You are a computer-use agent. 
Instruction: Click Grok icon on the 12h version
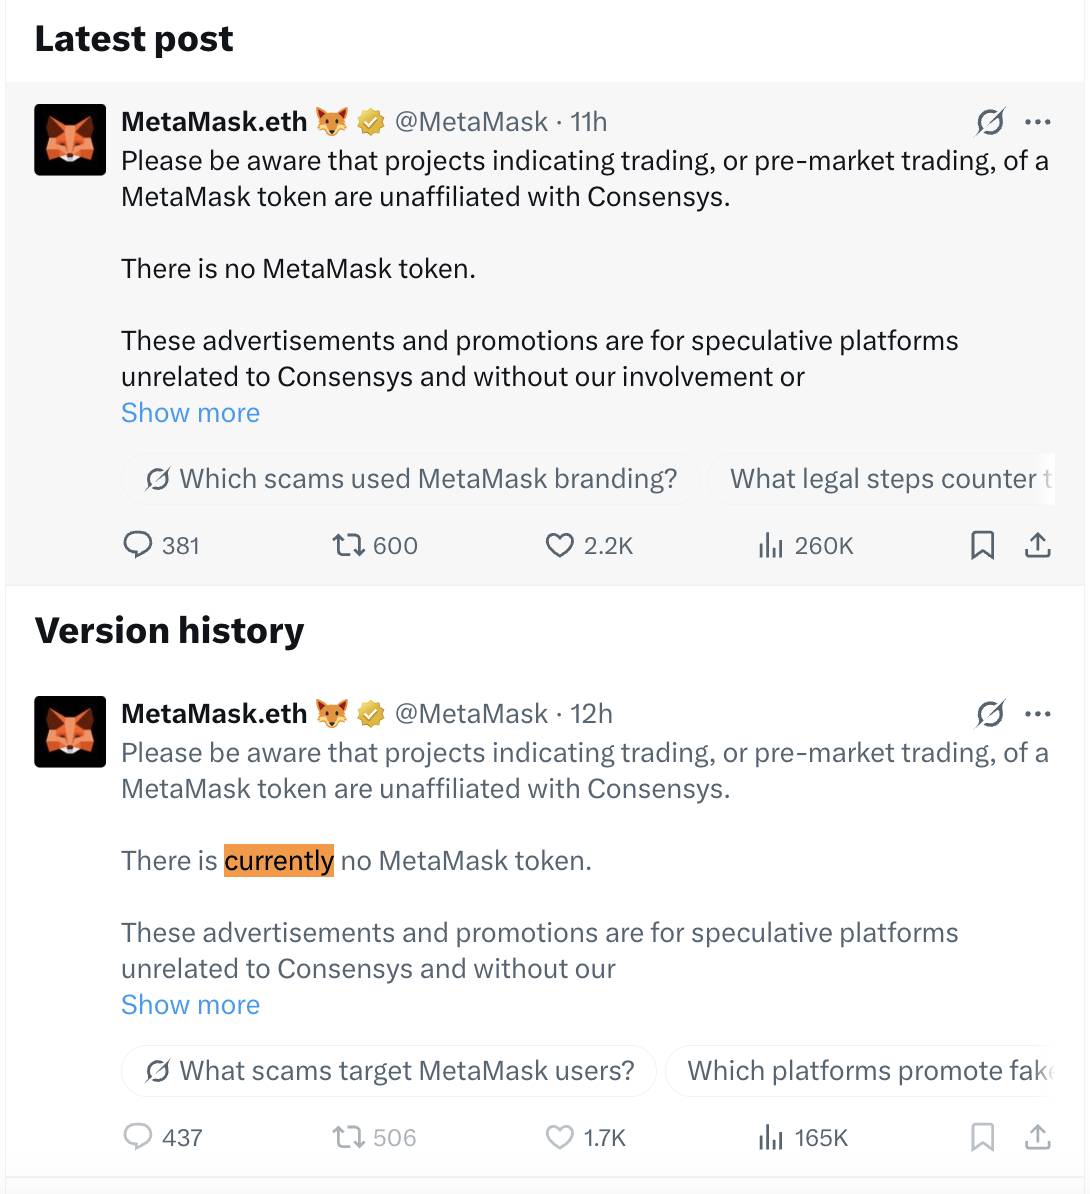coord(990,714)
